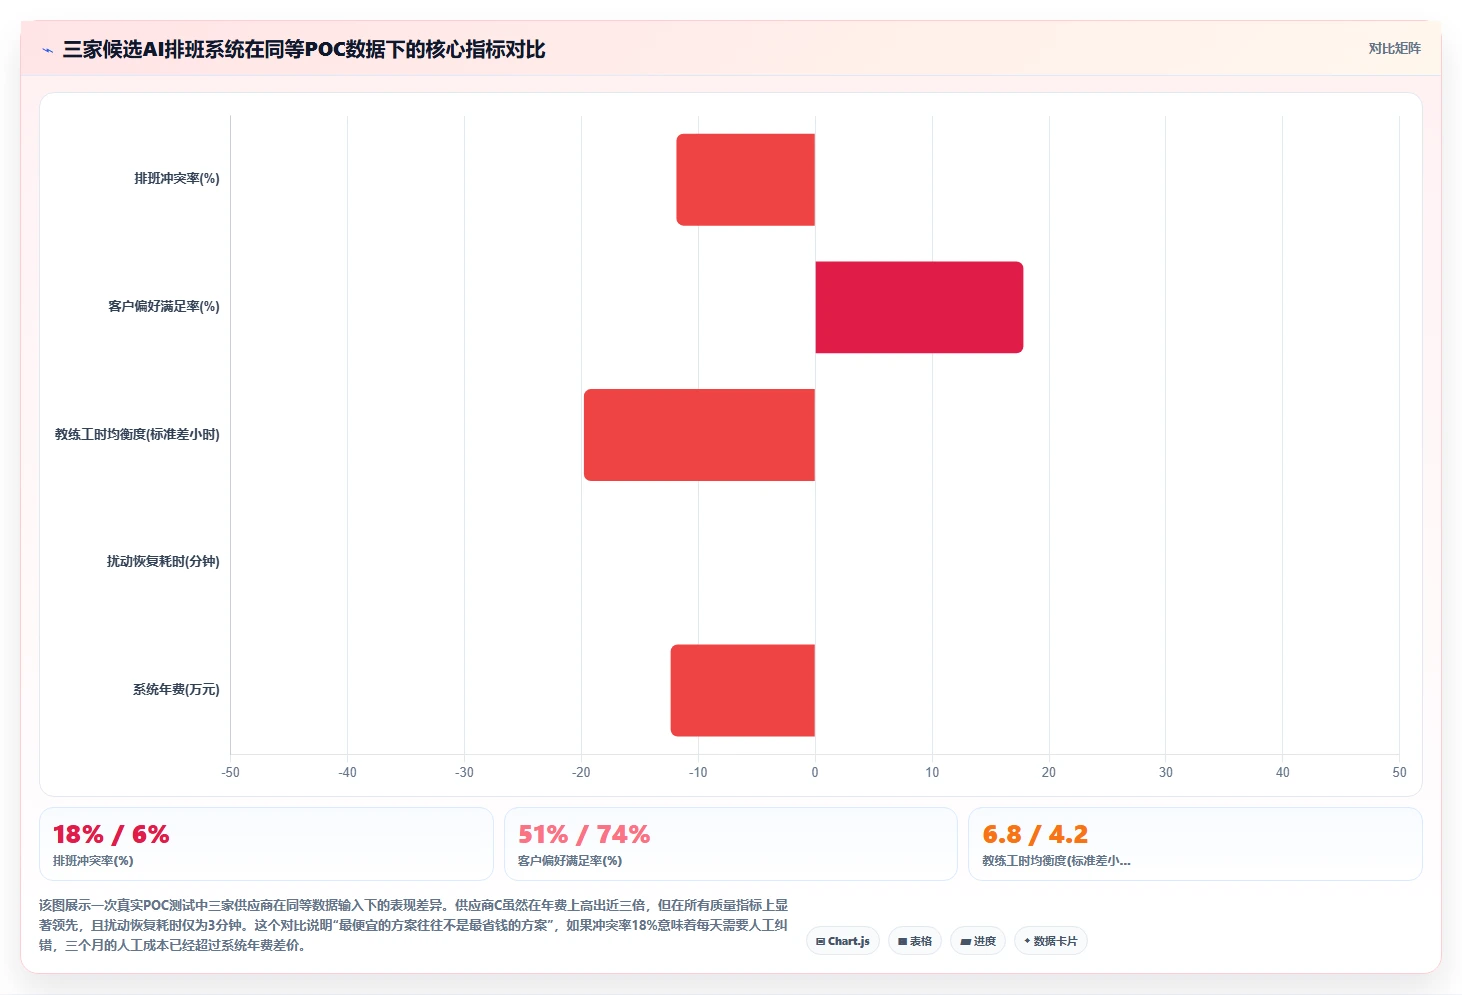The height and width of the screenshot is (995, 1462).
Task: Click the description paragraph starting 该图展示
Action: click(414, 925)
